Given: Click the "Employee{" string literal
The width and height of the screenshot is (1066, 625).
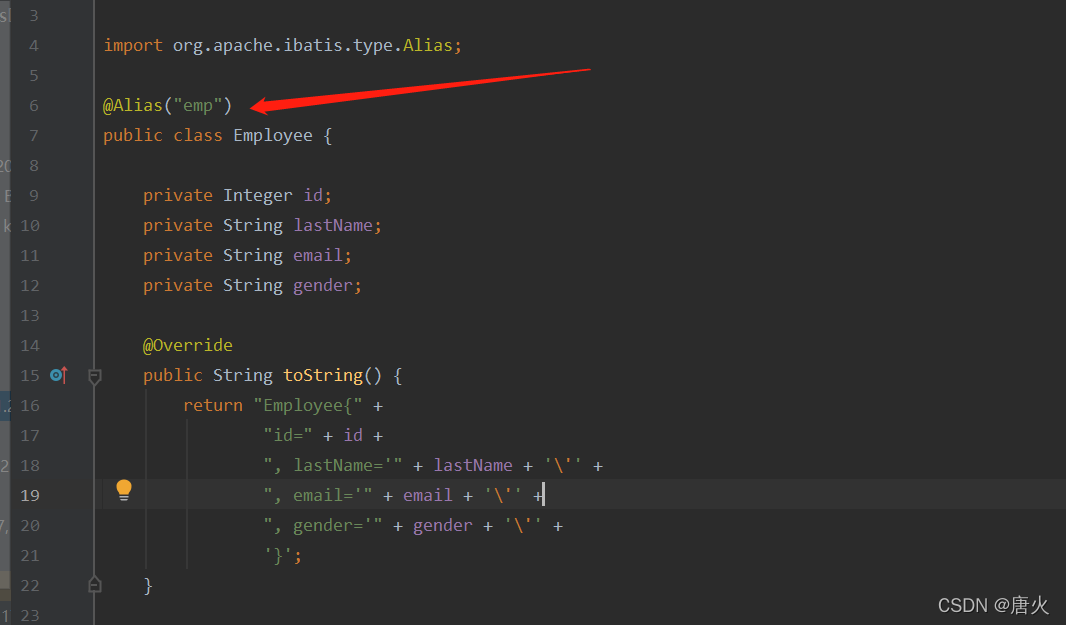Looking at the screenshot, I should tap(308, 405).
